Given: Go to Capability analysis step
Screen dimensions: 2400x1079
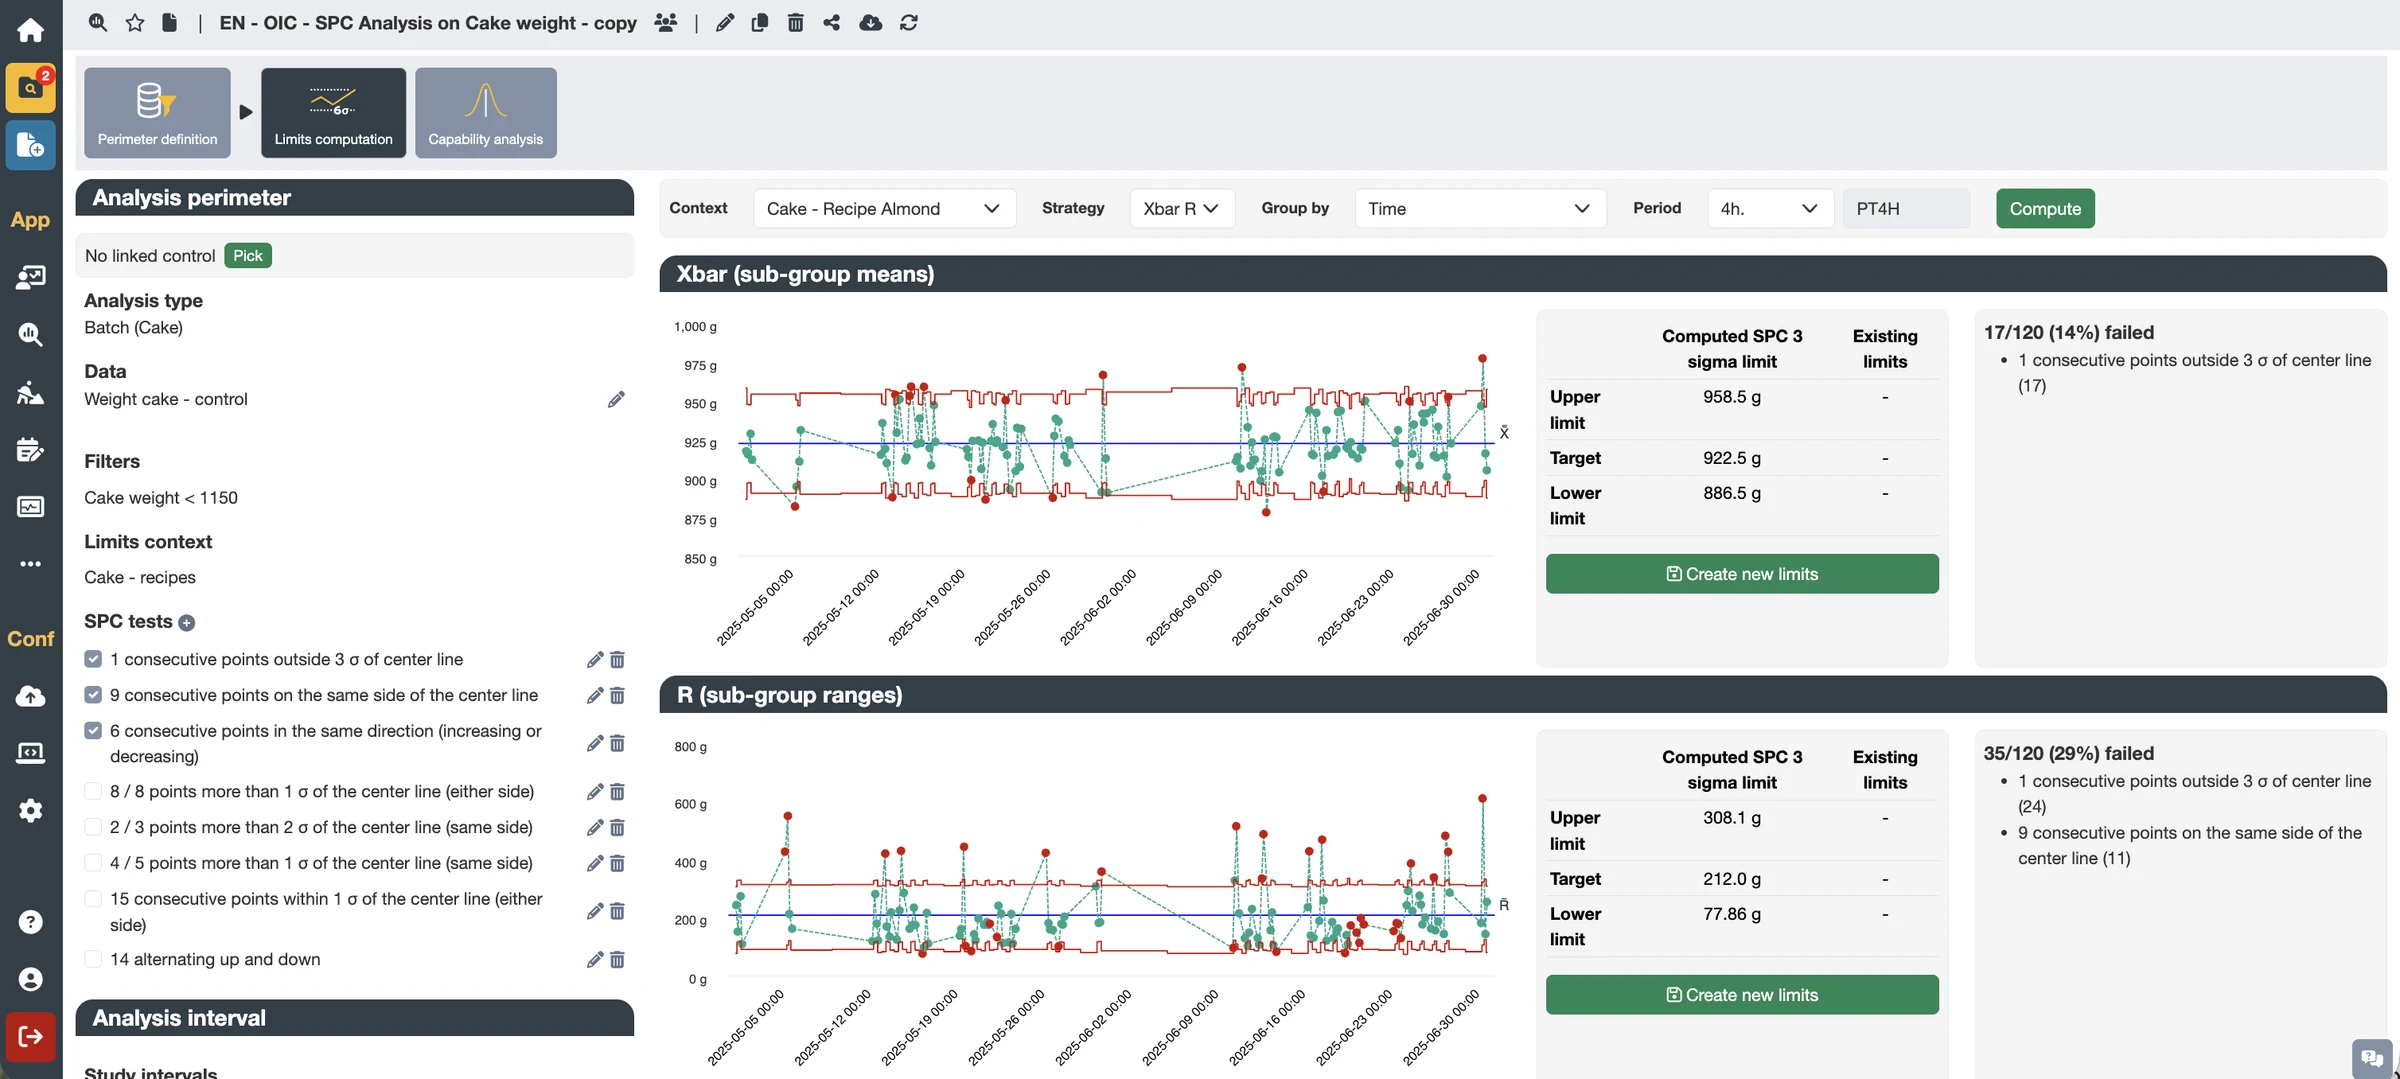Looking at the screenshot, I should (x=486, y=113).
